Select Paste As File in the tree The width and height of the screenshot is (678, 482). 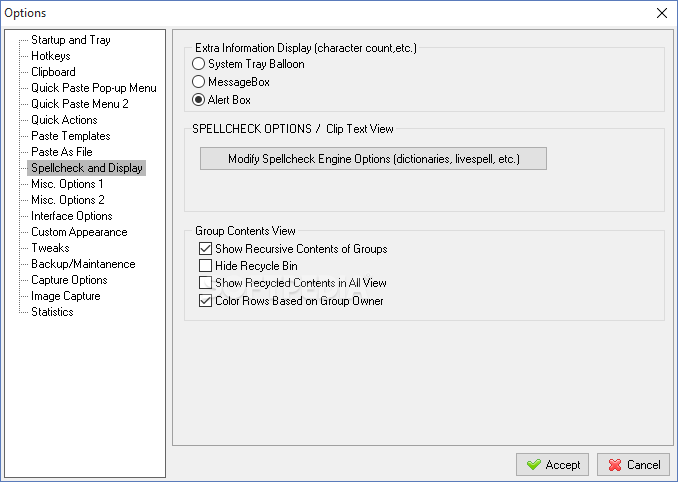[x=62, y=152]
